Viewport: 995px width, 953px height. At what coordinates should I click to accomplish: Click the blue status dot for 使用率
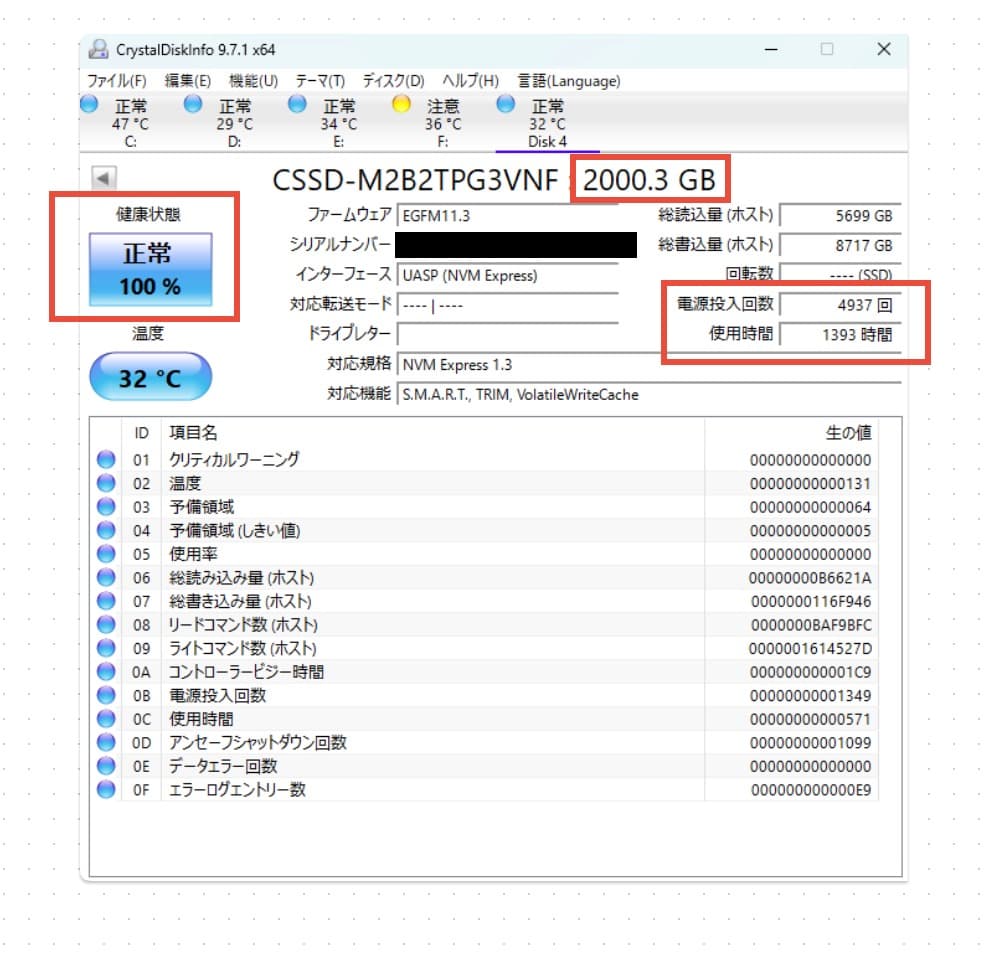tap(104, 554)
